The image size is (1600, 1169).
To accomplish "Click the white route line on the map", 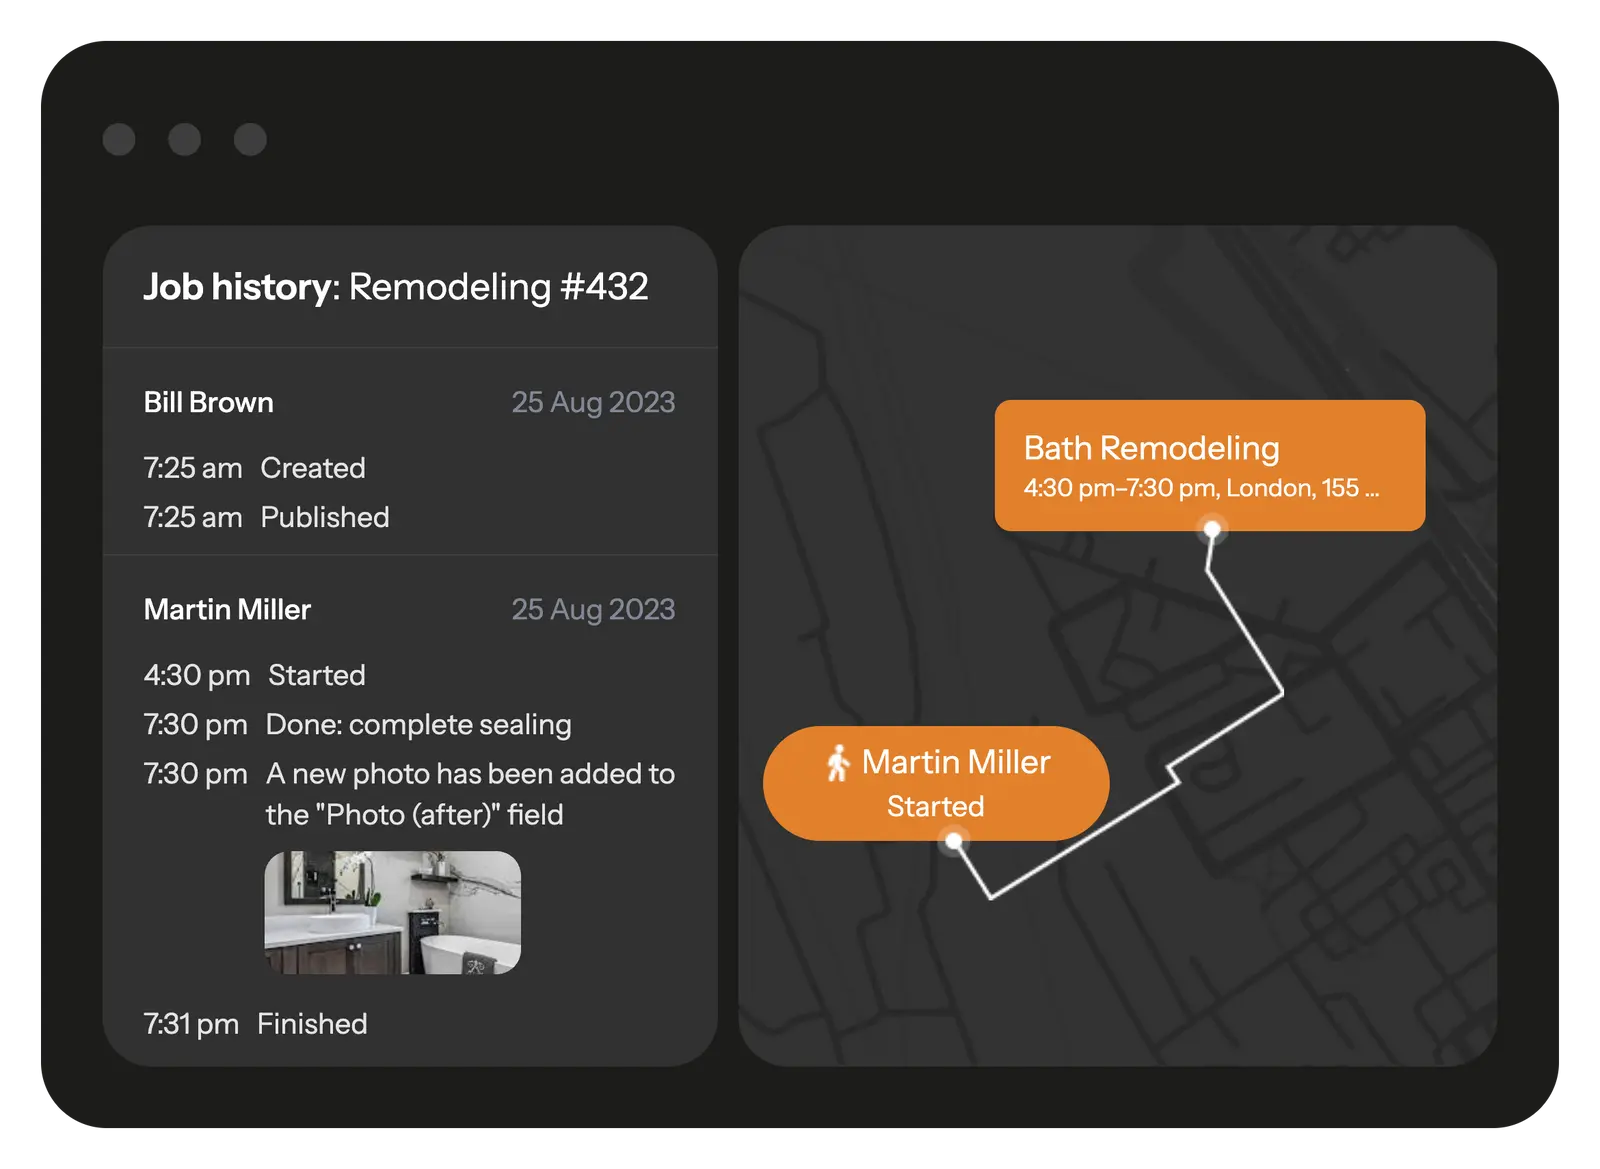I will [x=1246, y=630].
